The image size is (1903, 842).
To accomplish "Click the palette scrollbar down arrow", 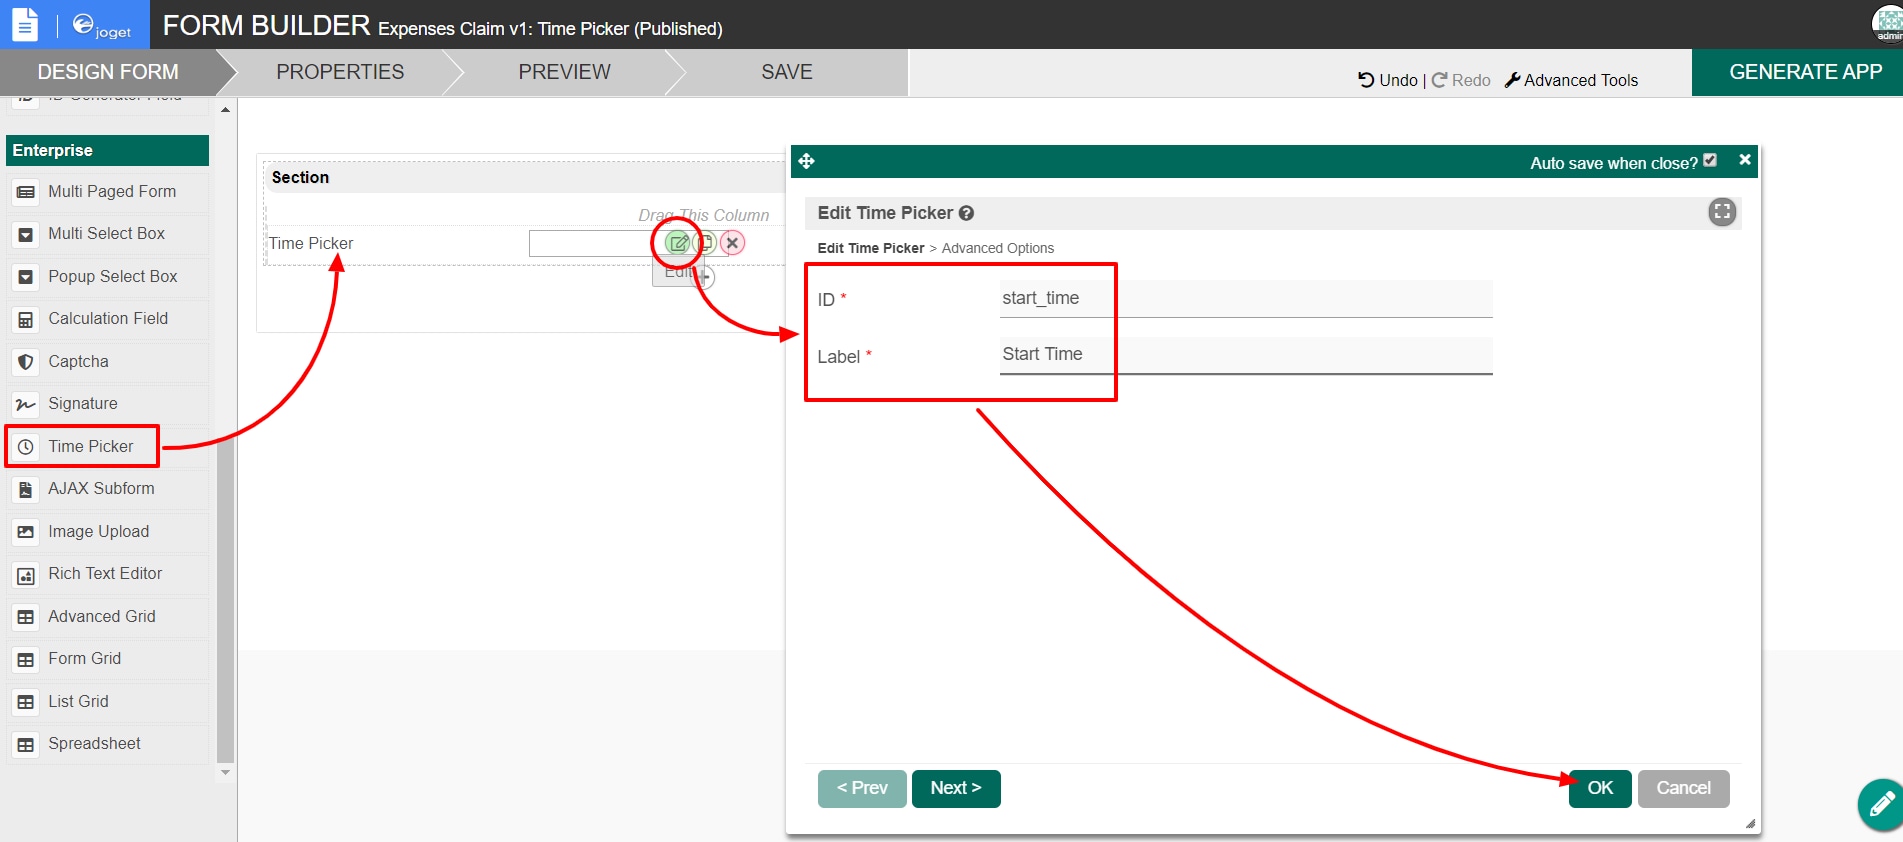I will coord(226,772).
